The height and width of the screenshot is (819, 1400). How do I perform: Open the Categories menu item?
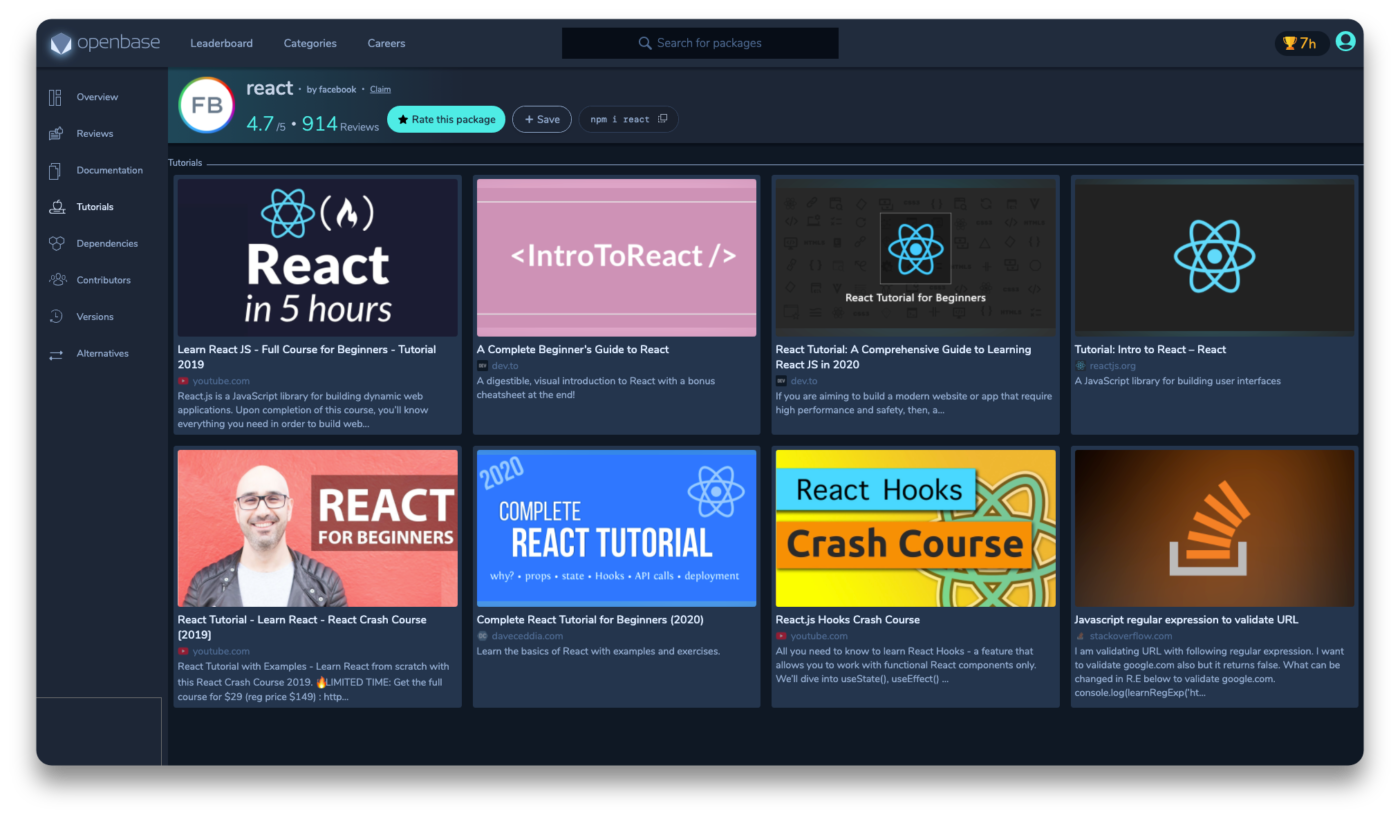click(310, 43)
